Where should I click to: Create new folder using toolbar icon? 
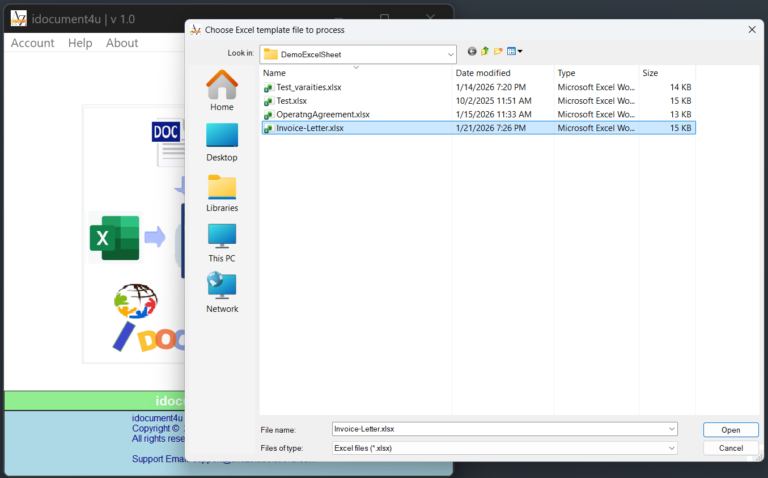tap(498, 51)
